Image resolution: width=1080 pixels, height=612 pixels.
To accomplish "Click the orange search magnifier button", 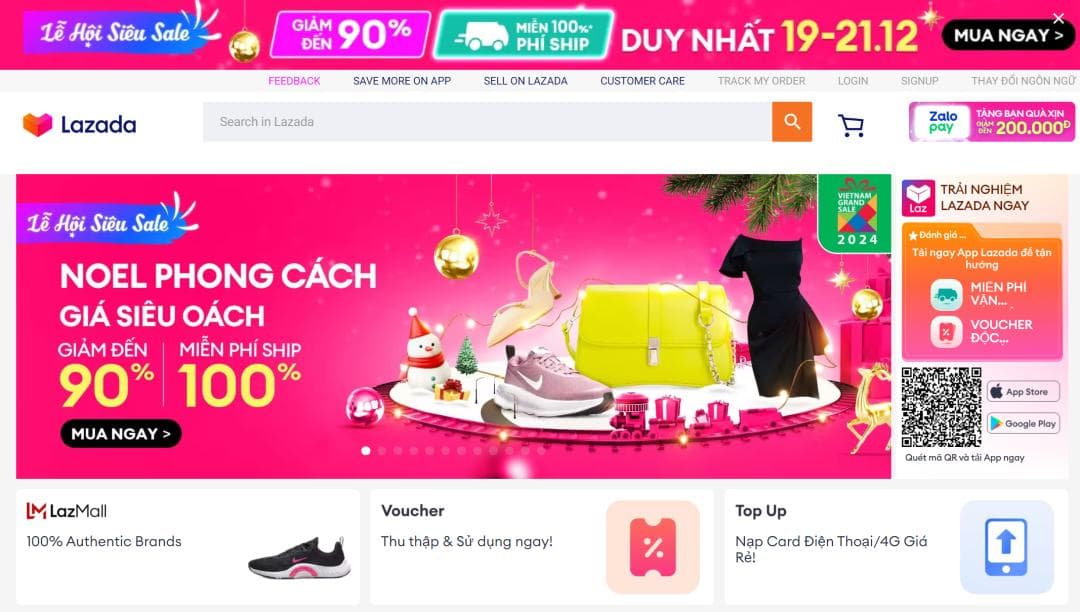I will (791, 122).
